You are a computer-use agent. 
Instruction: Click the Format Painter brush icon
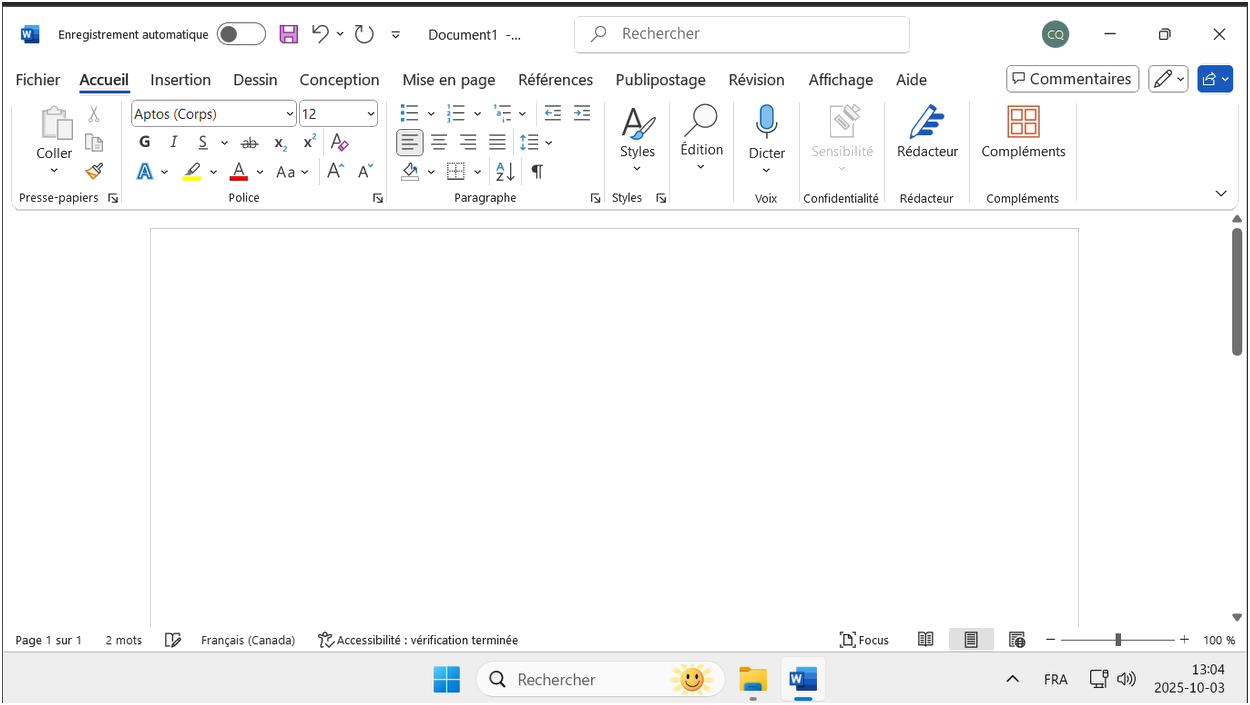click(94, 172)
